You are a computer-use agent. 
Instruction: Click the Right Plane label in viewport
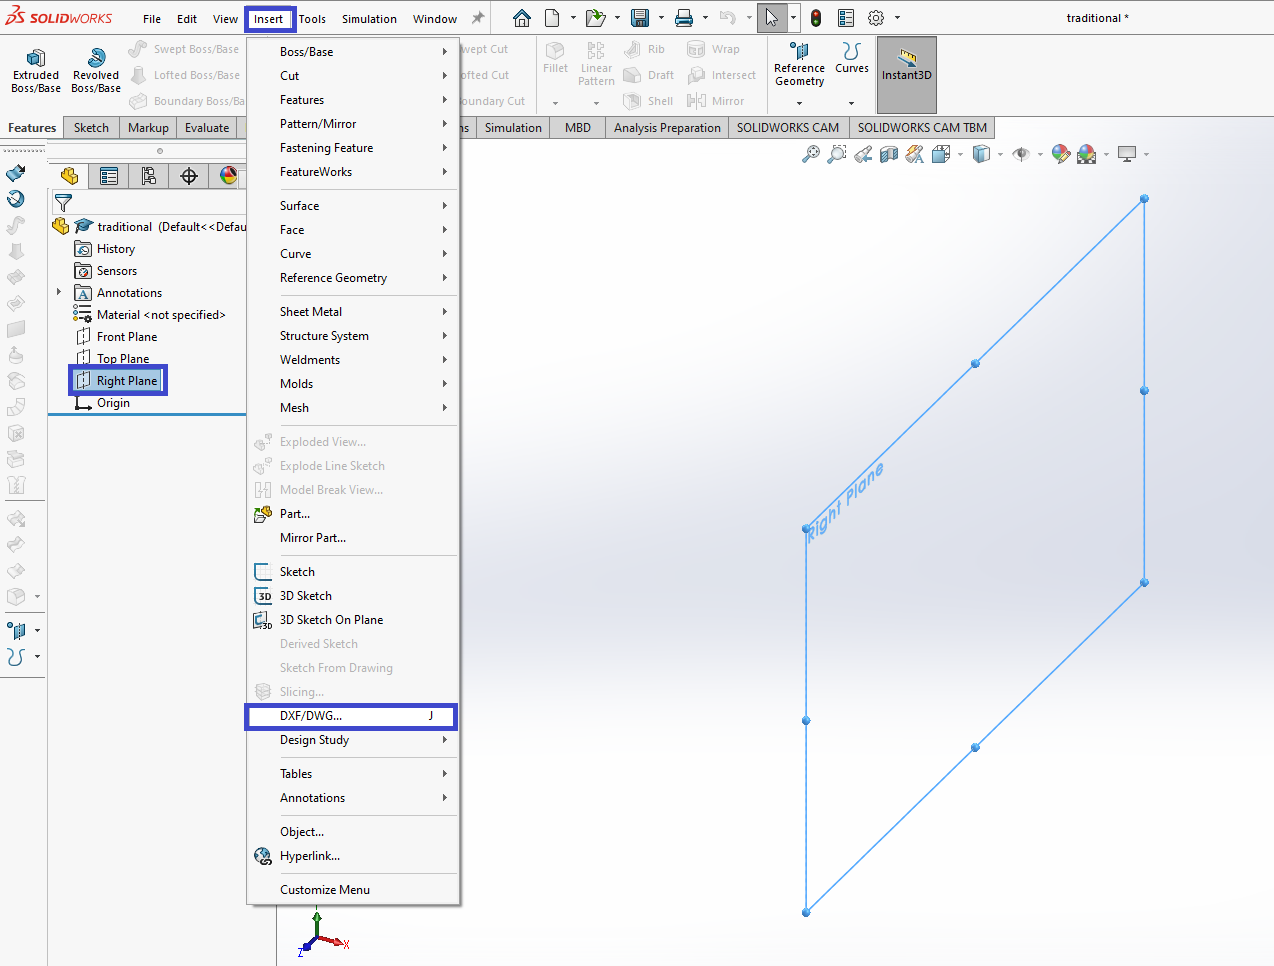pyautogui.click(x=845, y=501)
